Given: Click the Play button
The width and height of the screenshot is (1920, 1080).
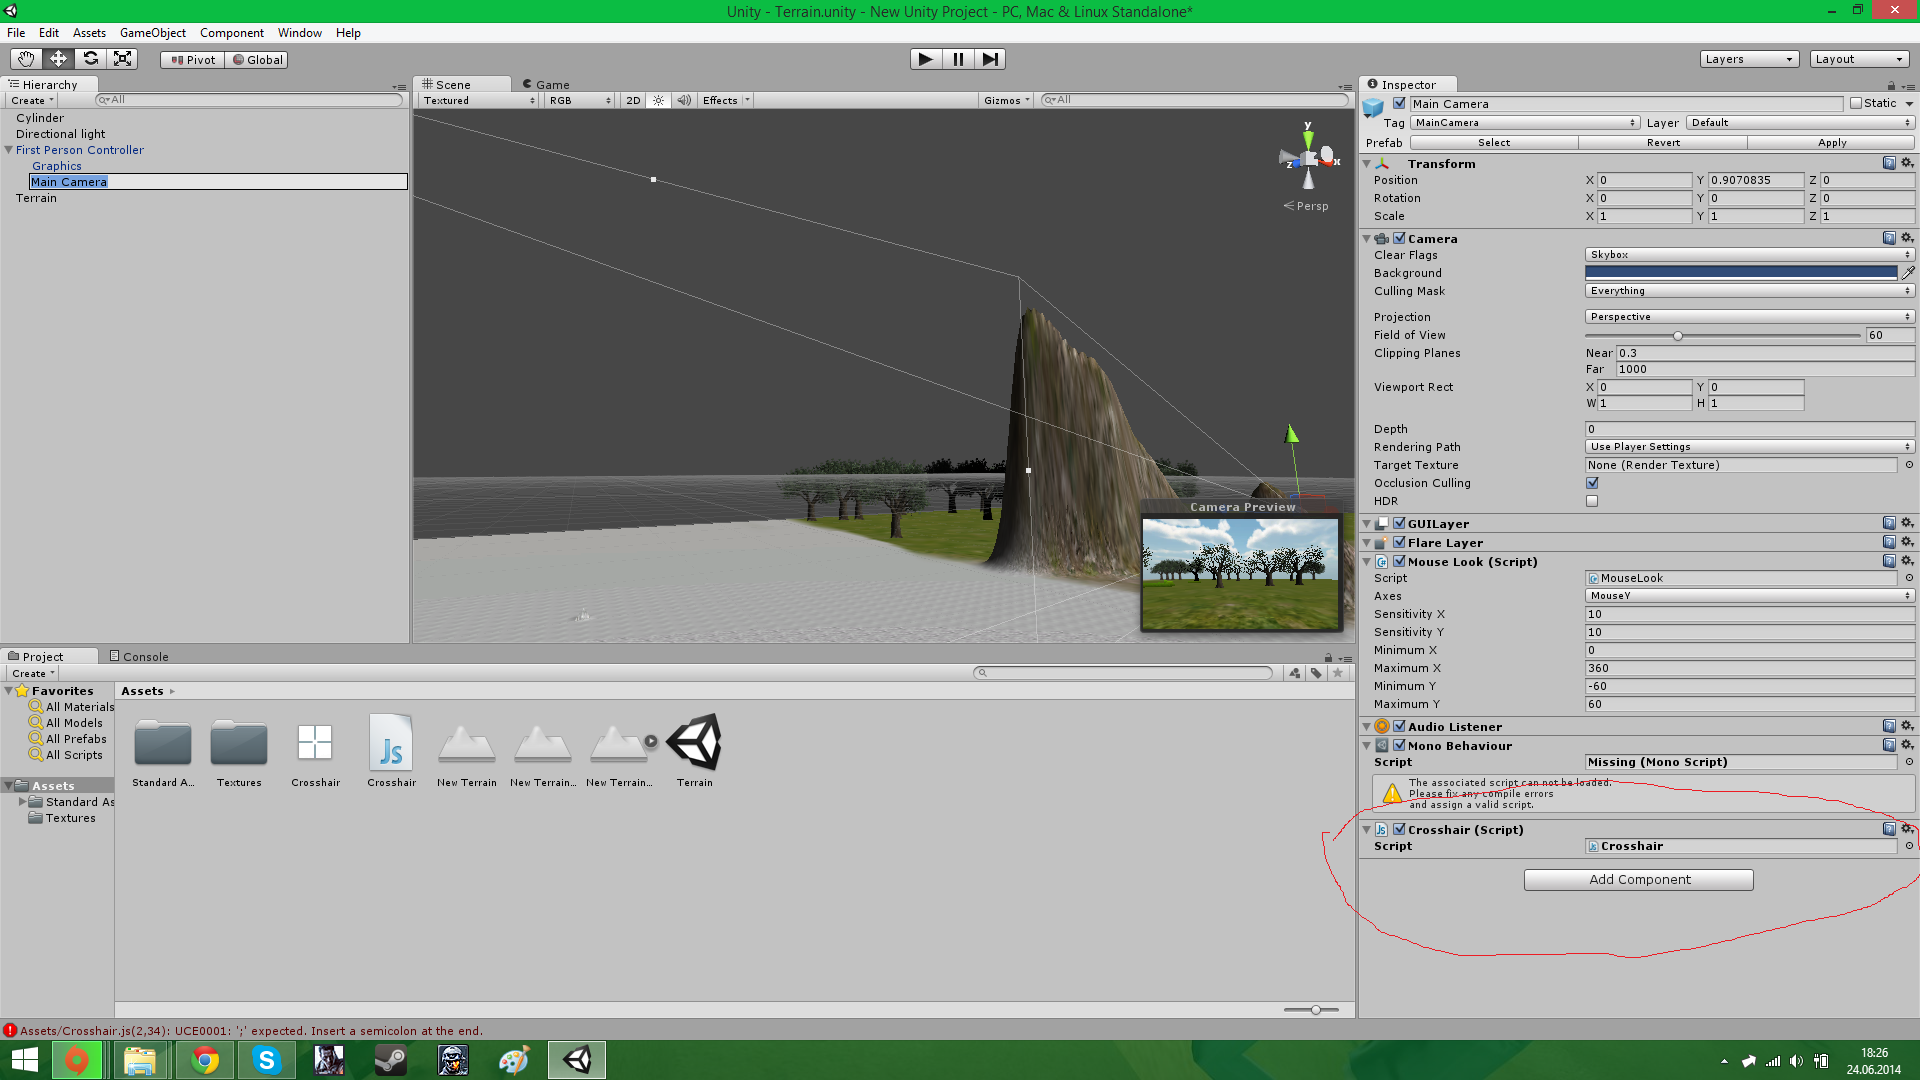Looking at the screenshot, I should pos(926,59).
